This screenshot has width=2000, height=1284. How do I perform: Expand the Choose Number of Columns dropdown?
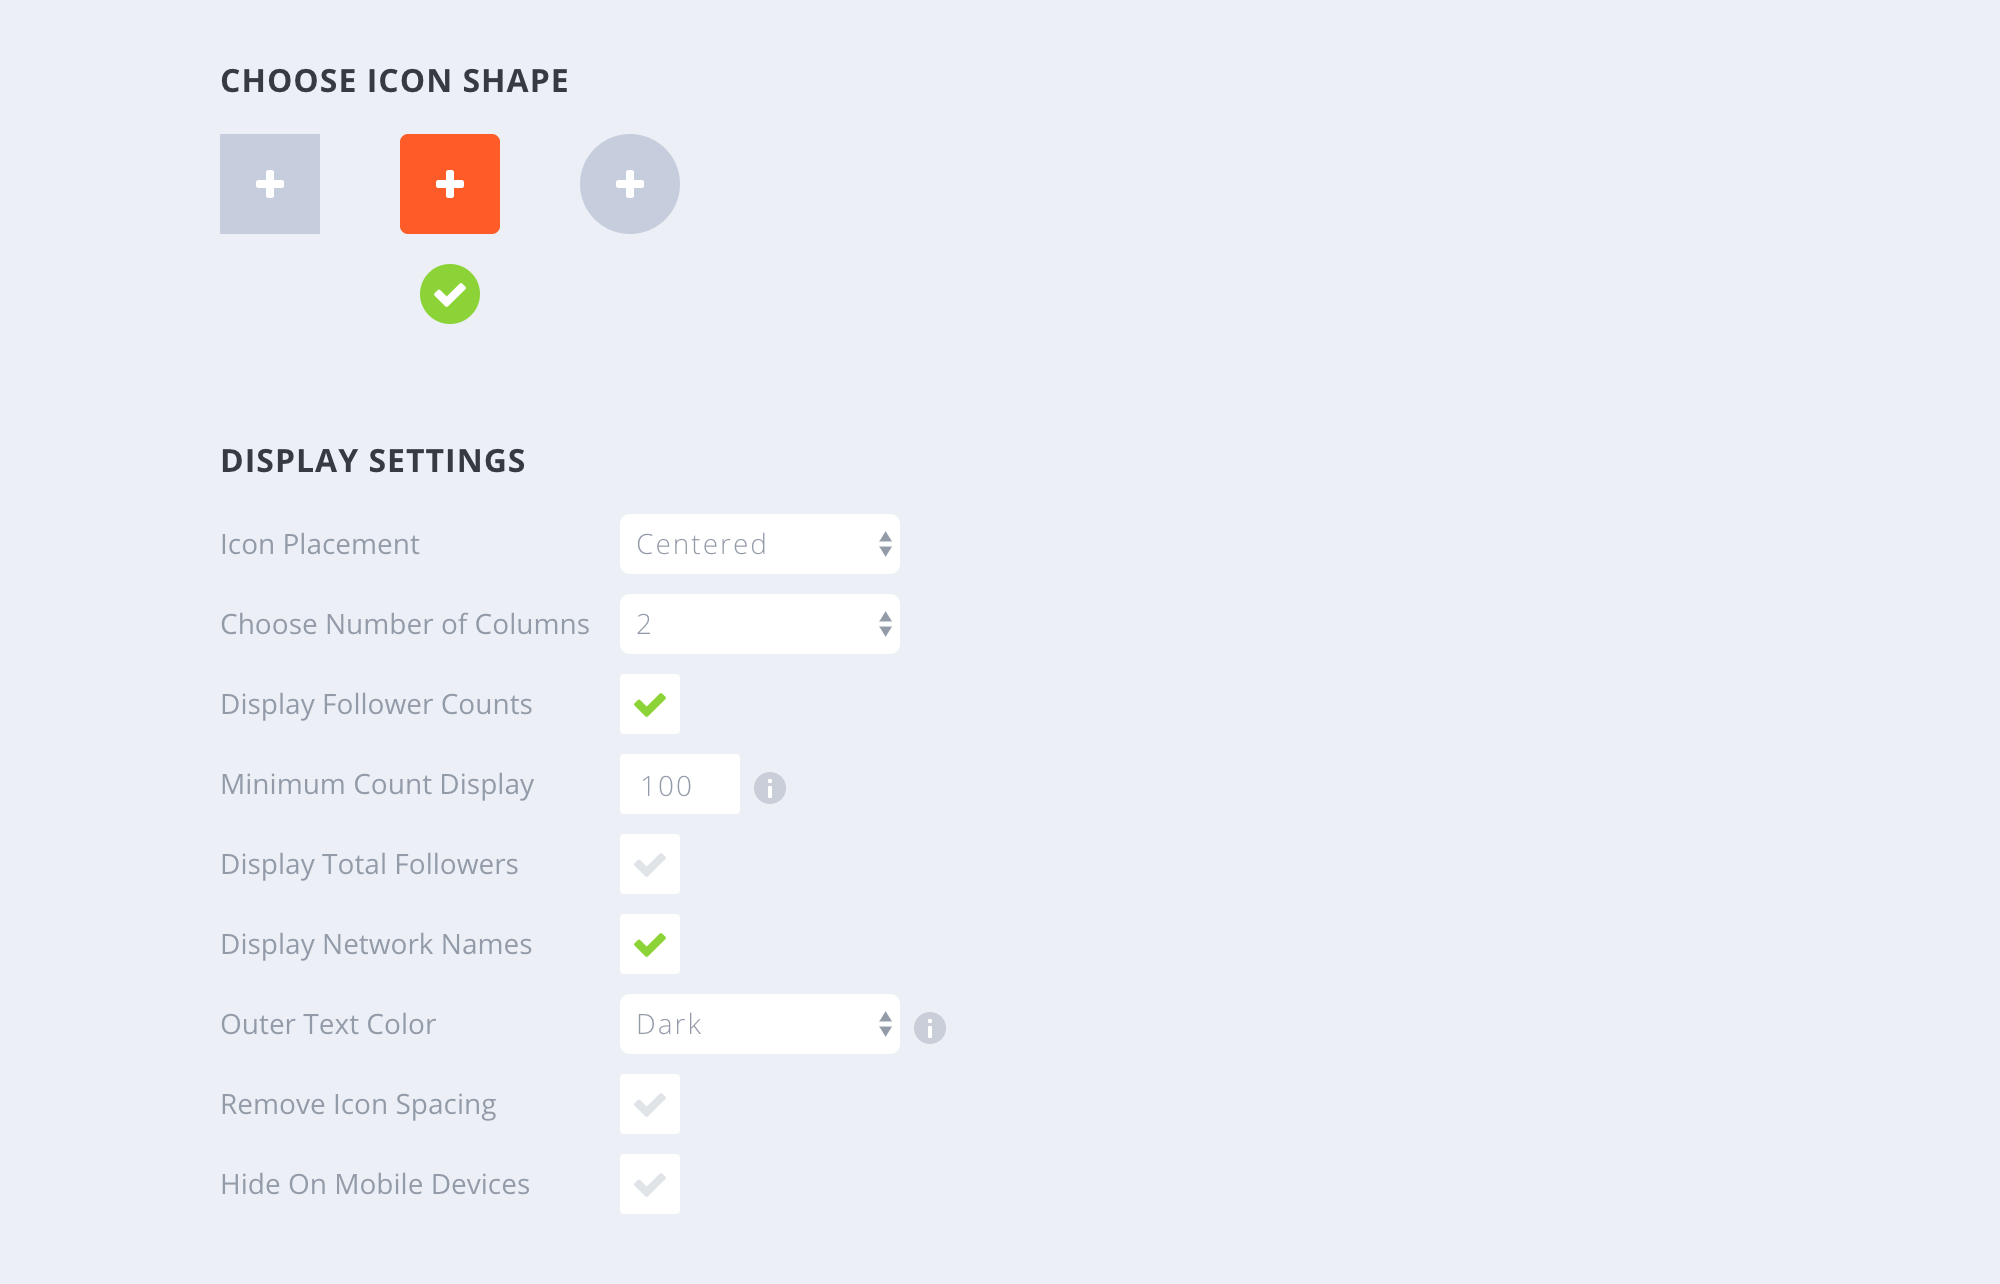click(x=759, y=624)
